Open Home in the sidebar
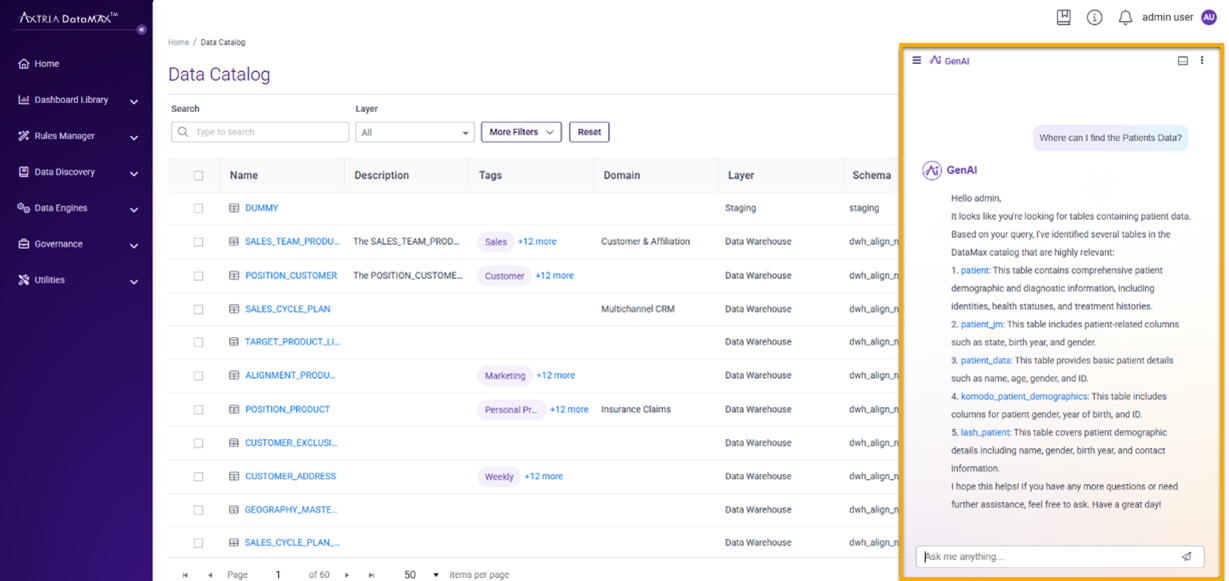 [47, 64]
